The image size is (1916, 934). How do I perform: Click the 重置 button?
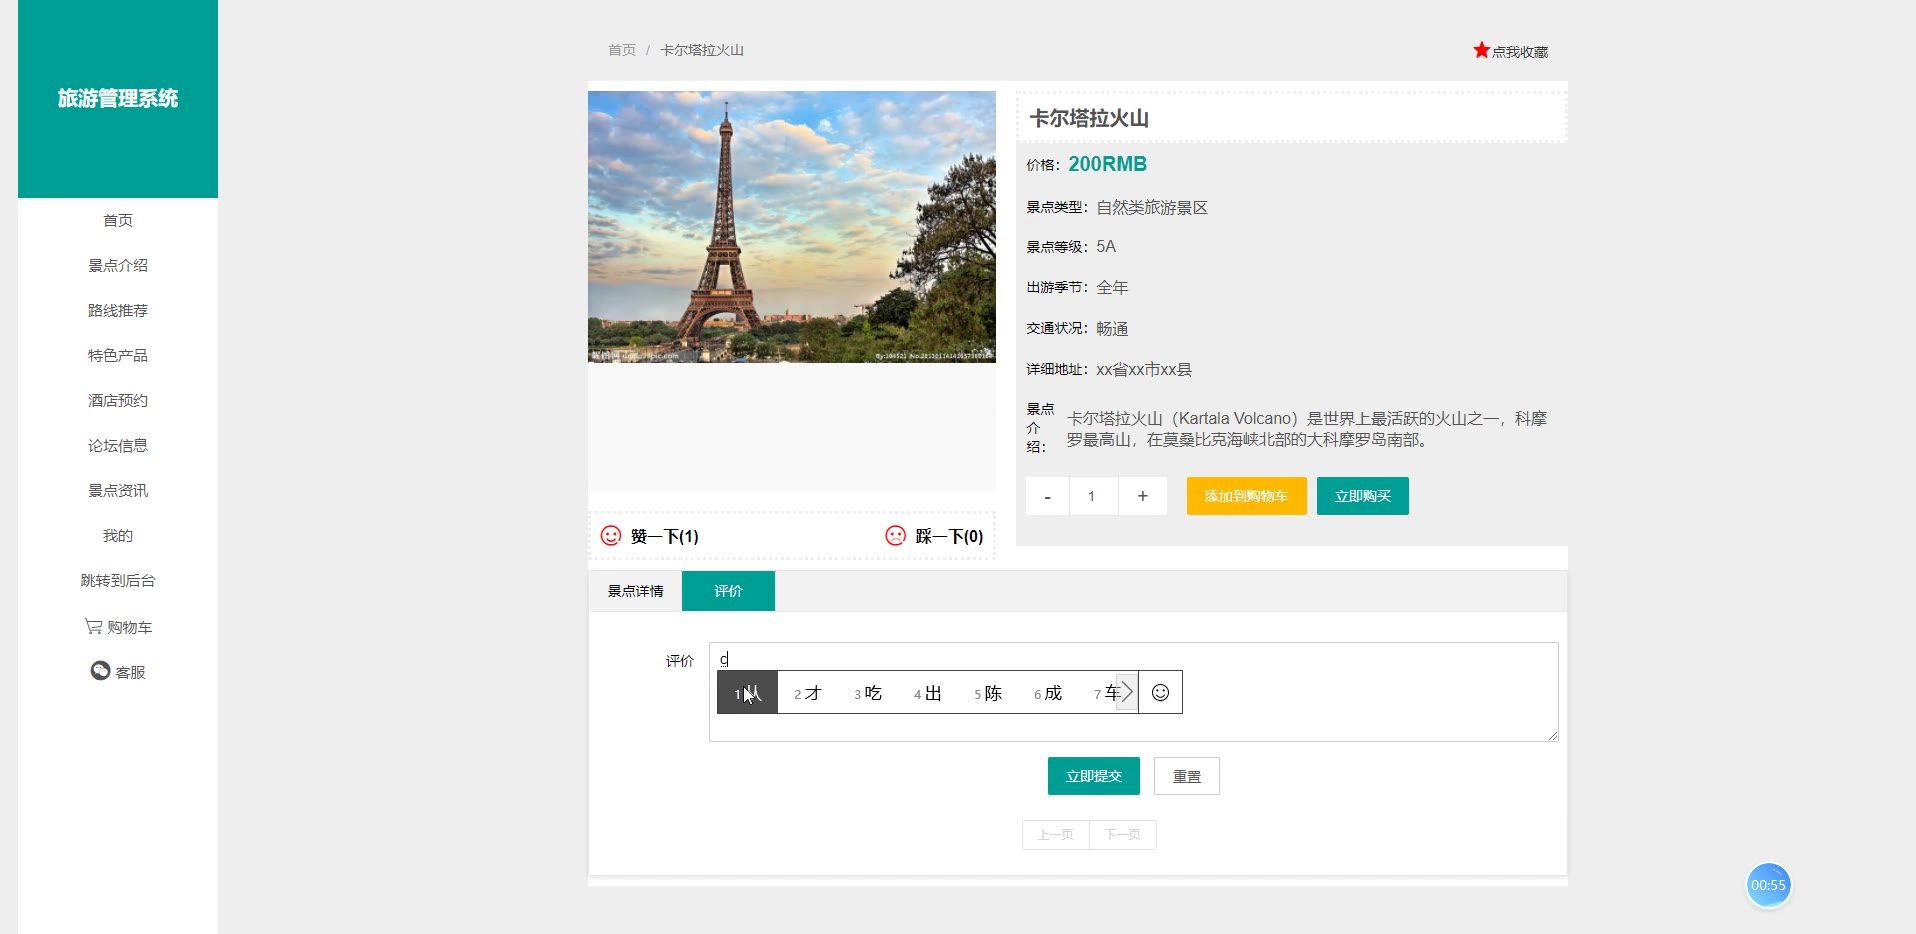(1186, 776)
